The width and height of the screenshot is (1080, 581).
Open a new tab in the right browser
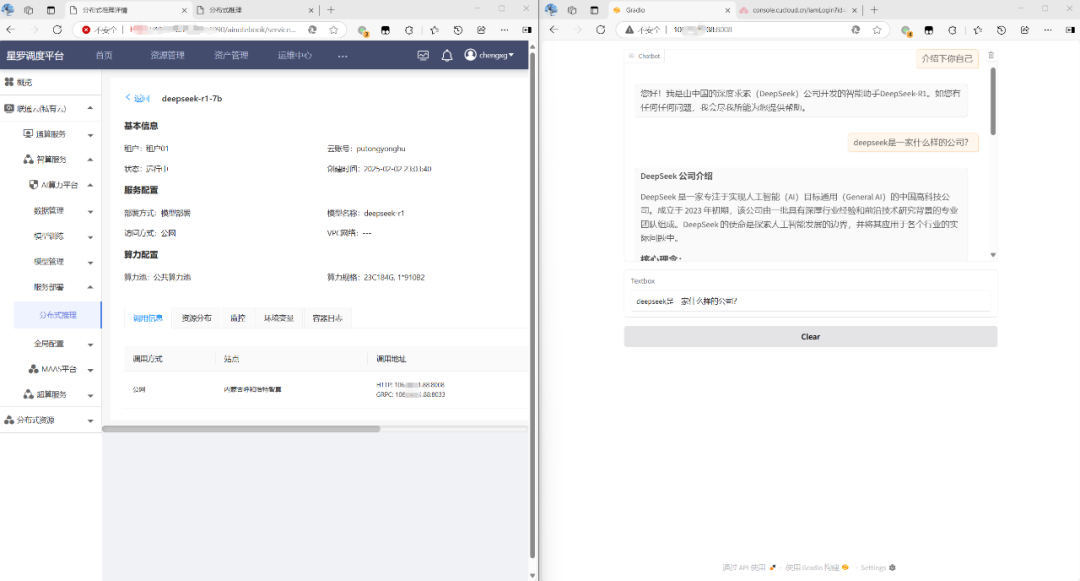874,10
